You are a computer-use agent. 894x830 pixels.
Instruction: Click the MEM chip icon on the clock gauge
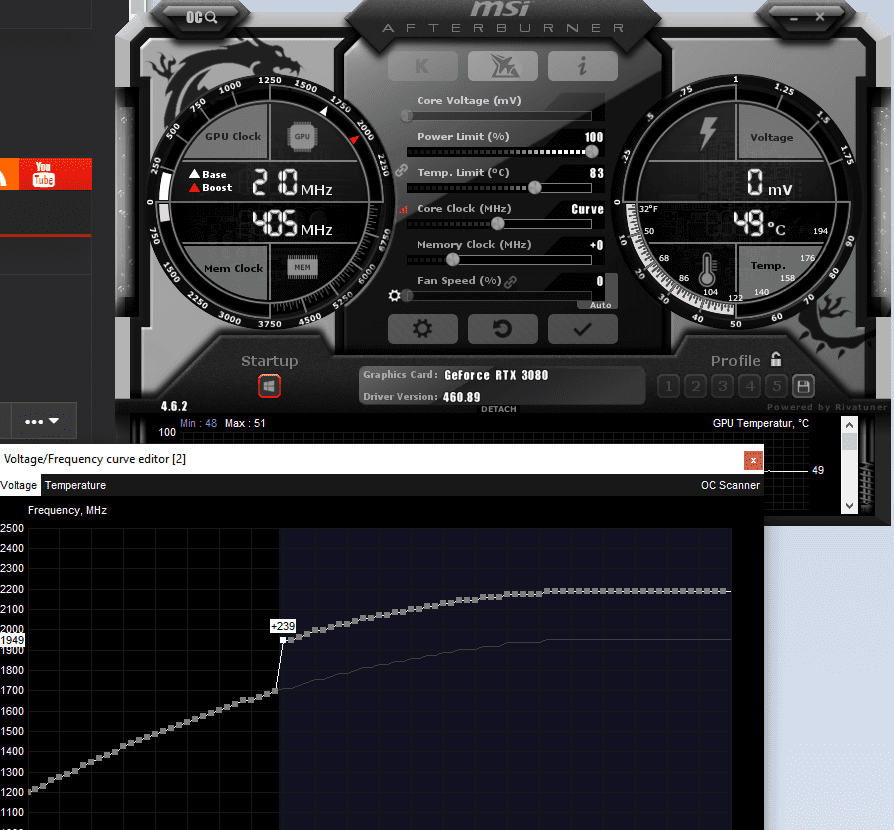(302, 267)
